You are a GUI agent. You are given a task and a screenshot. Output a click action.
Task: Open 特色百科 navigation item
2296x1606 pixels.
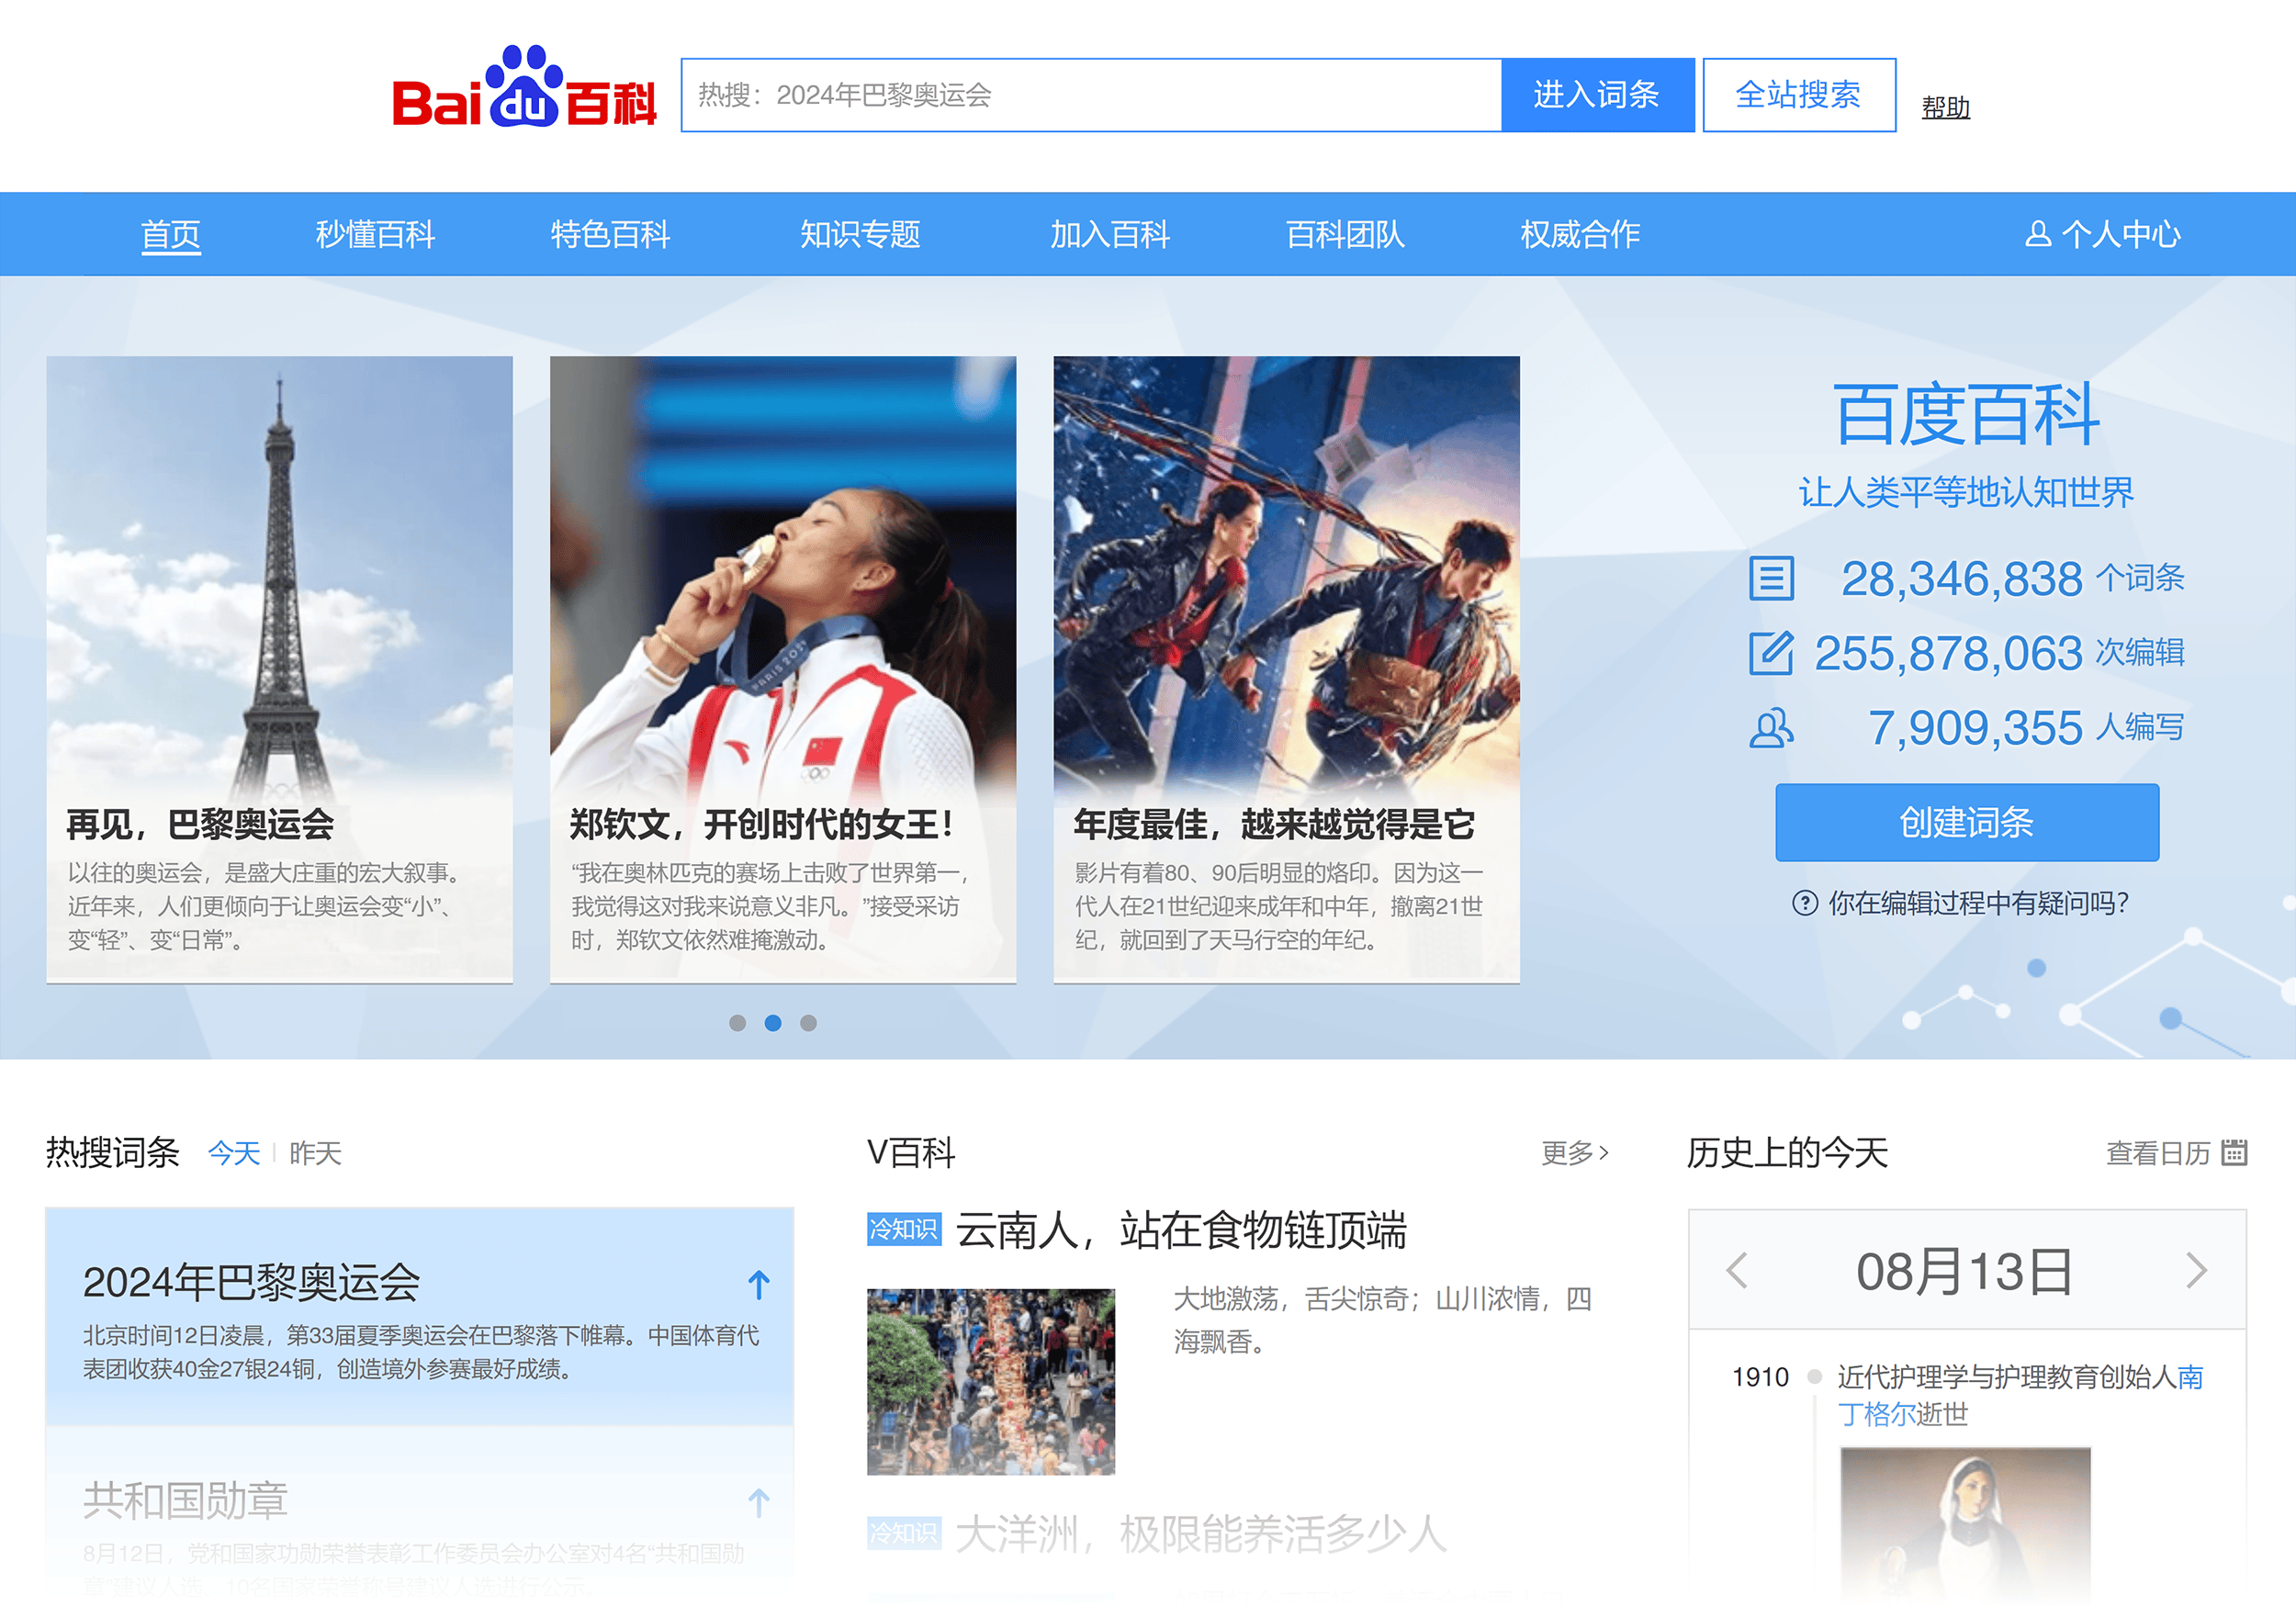(x=610, y=234)
